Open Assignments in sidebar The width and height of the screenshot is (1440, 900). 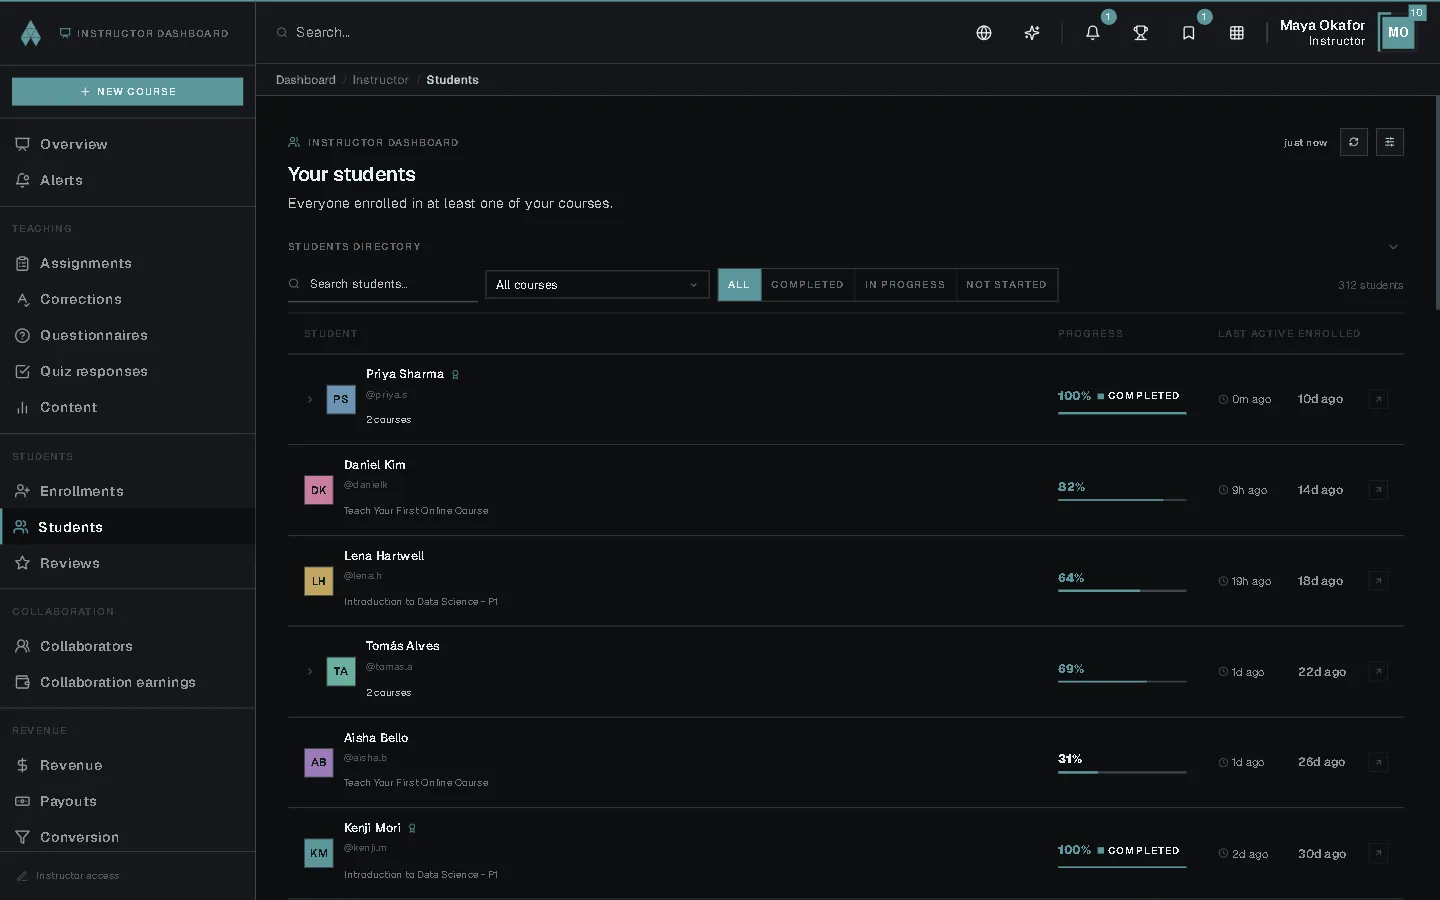pyautogui.click(x=127, y=263)
